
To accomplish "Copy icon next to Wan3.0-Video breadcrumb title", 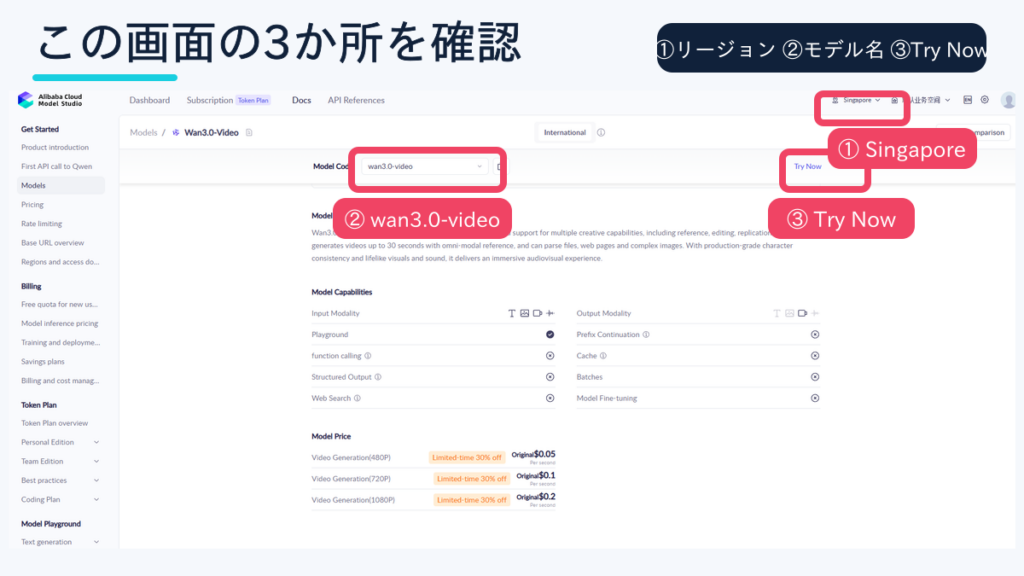I will (249, 133).
